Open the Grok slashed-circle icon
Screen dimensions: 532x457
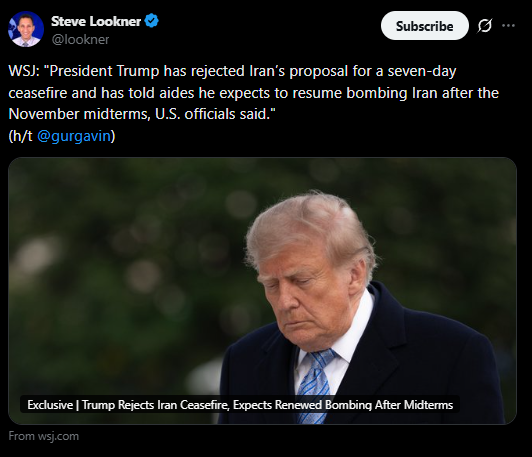(484, 26)
